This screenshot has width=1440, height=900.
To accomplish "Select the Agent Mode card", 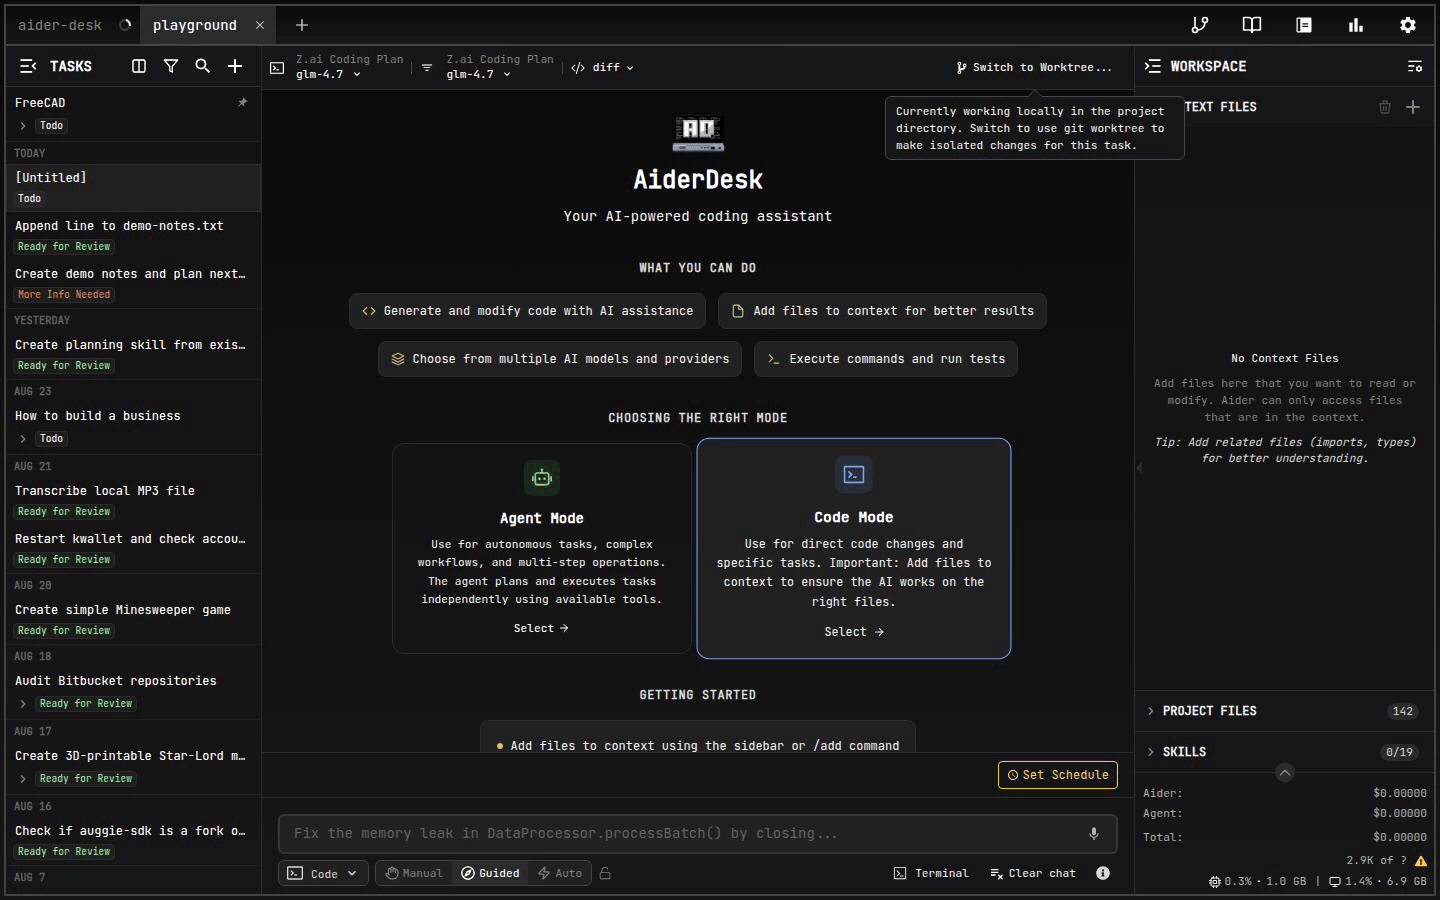I will point(541,548).
